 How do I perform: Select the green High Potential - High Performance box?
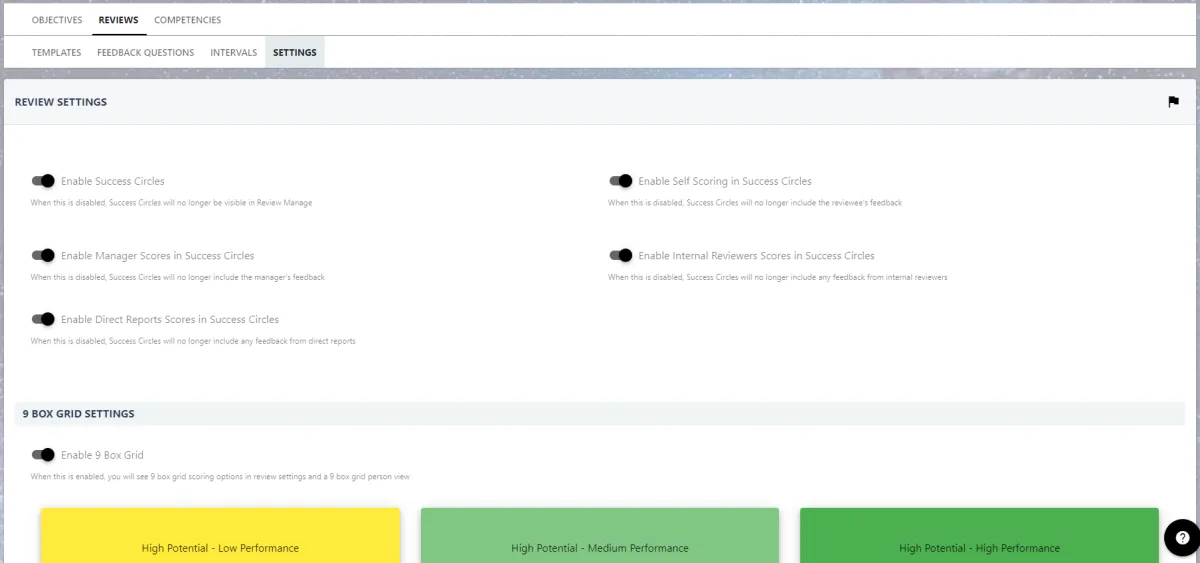(979, 535)
